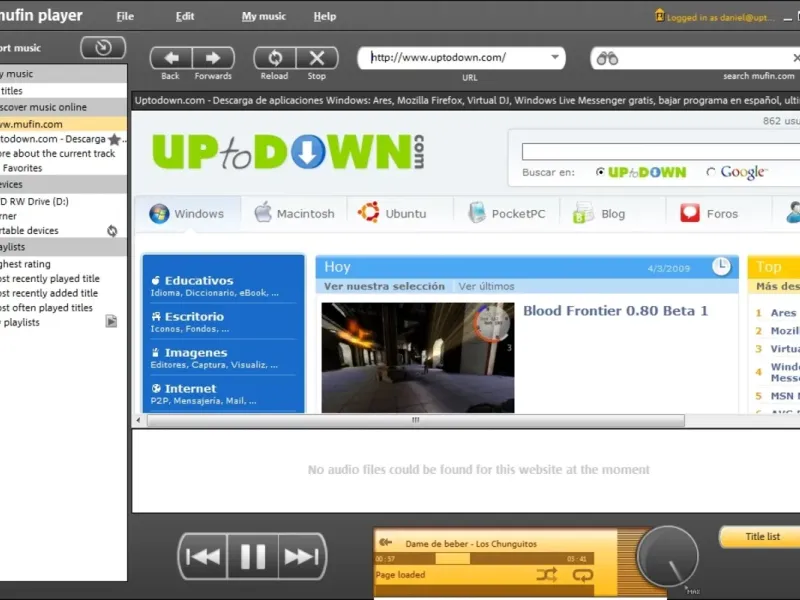Viewport: 800px width, 600px height.
Task: Toggle repeat mode in player display
Action: pos(582,576)
